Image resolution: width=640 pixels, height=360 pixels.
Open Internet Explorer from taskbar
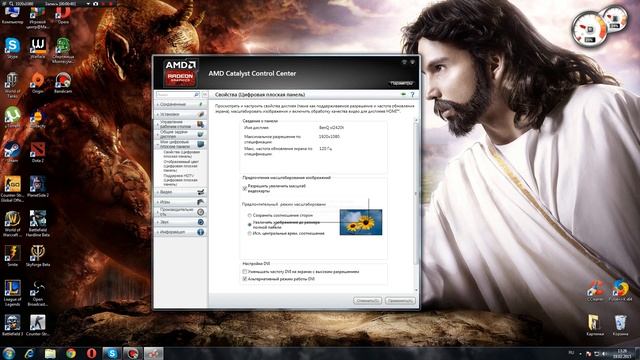[29, 353]
